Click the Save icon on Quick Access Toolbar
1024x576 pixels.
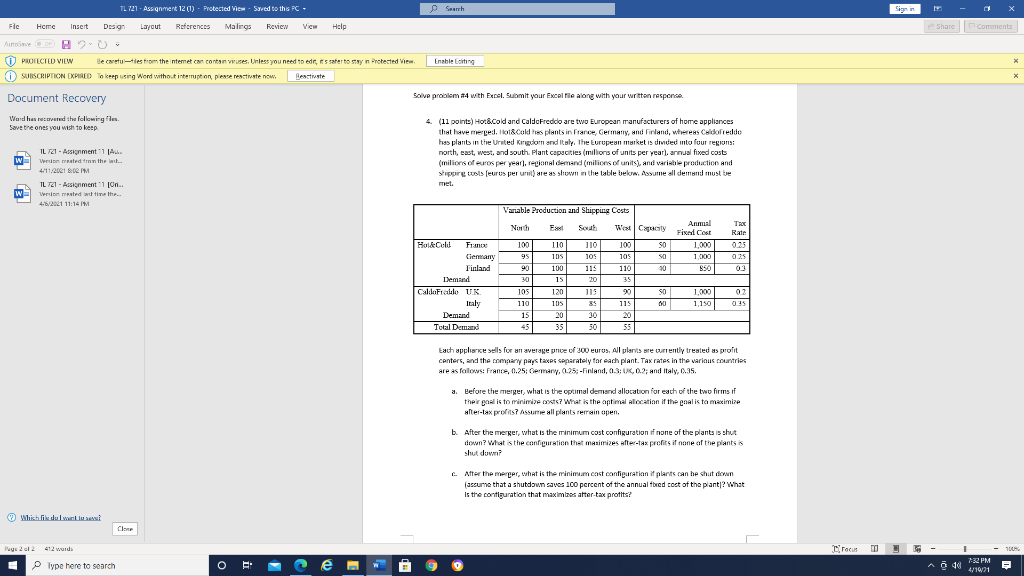66,42
